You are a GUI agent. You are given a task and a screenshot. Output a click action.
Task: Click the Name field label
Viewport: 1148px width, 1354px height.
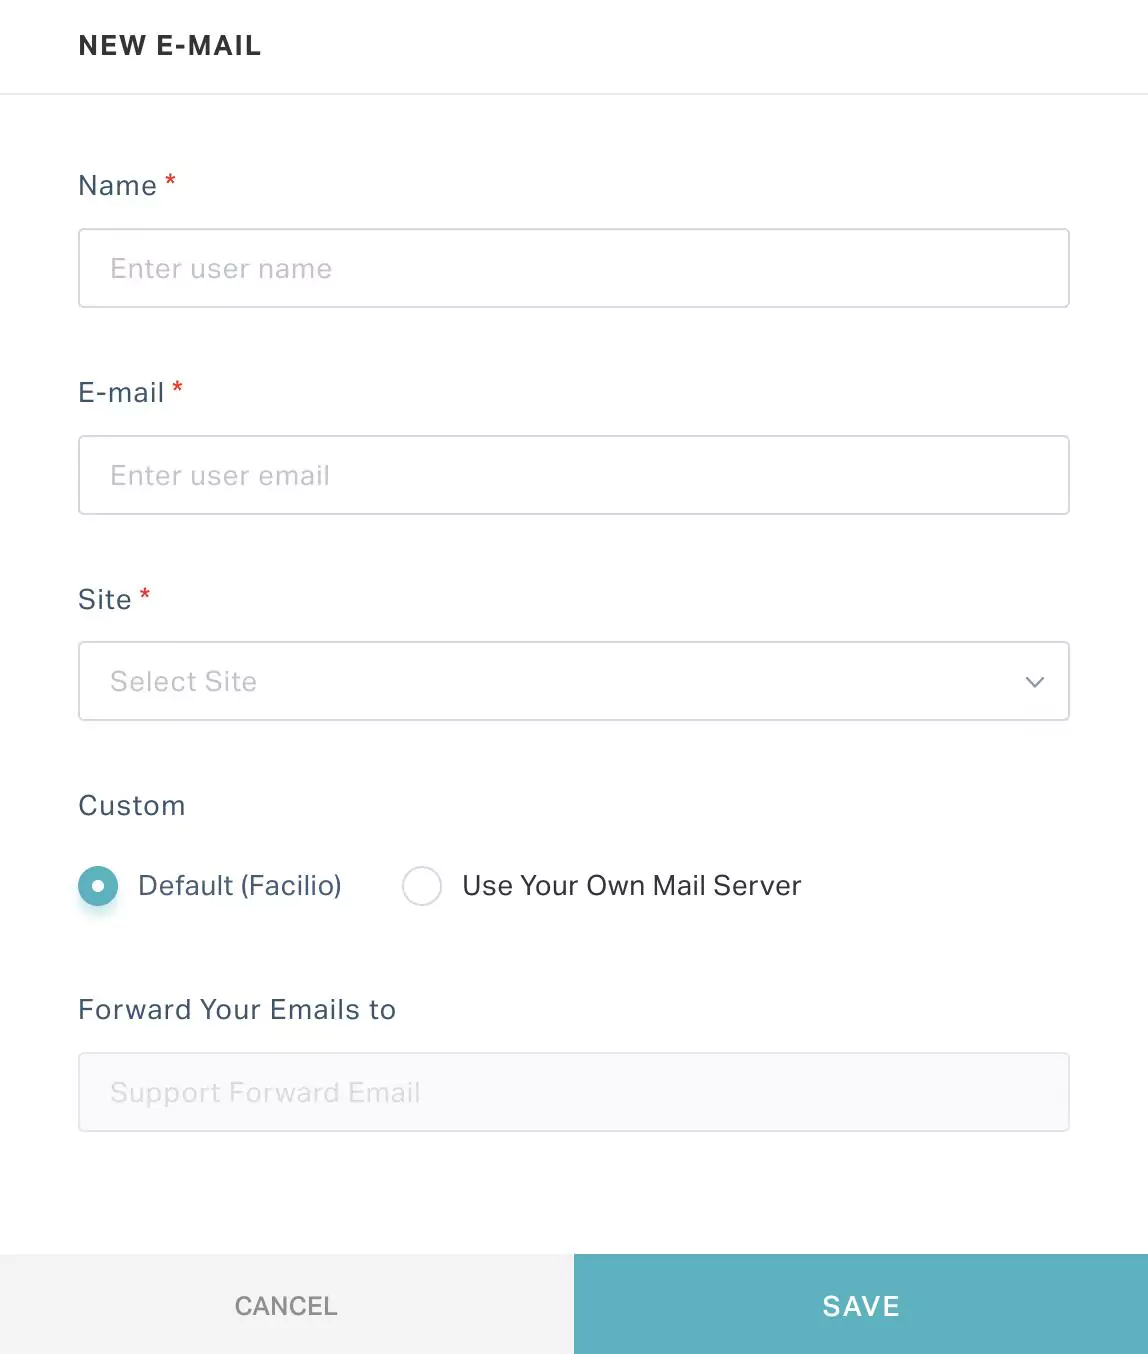click(118, 186)
